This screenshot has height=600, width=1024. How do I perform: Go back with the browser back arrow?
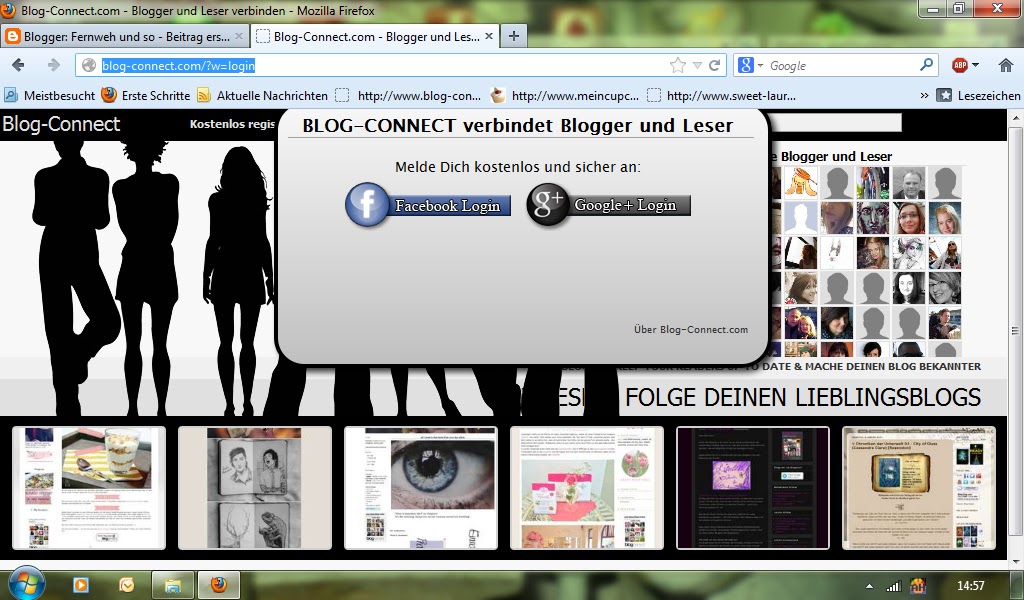pos(18,65)
